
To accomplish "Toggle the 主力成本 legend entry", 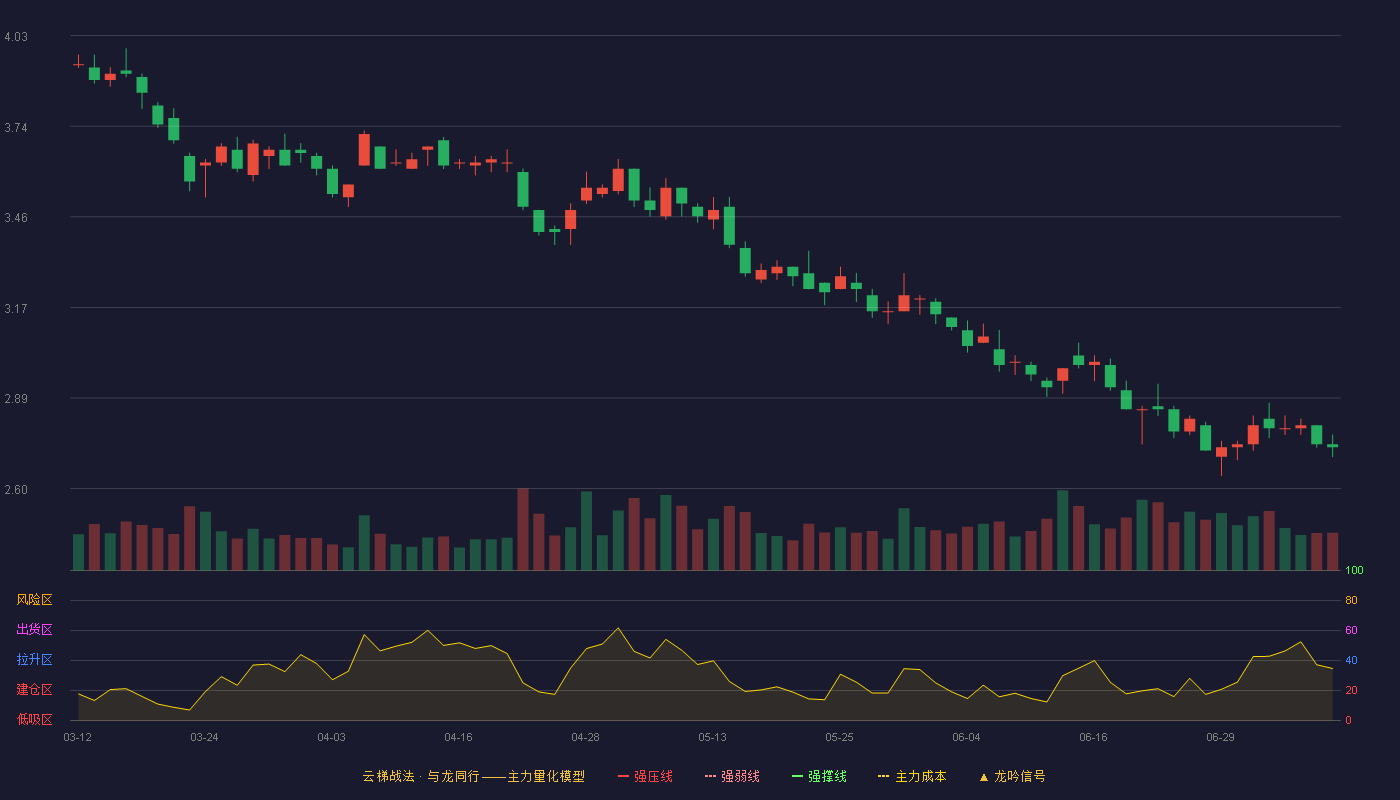I will (912, 776).
